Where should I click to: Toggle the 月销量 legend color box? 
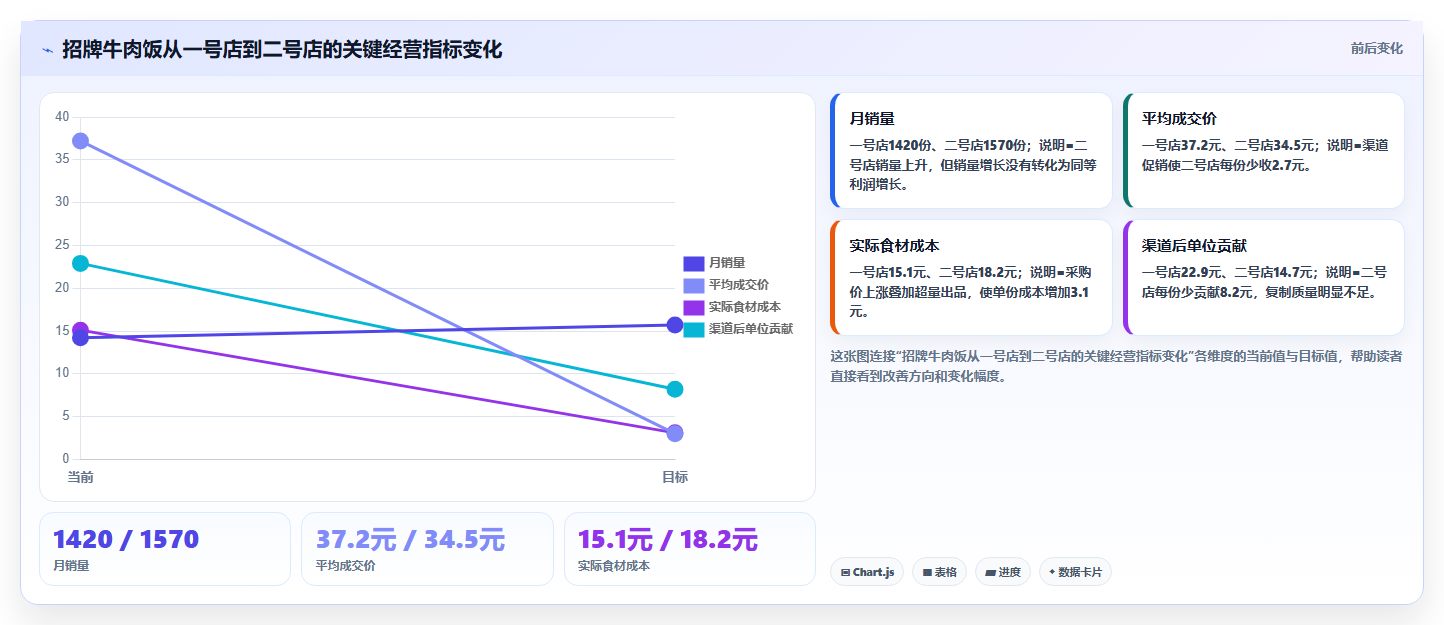(694, 263)
